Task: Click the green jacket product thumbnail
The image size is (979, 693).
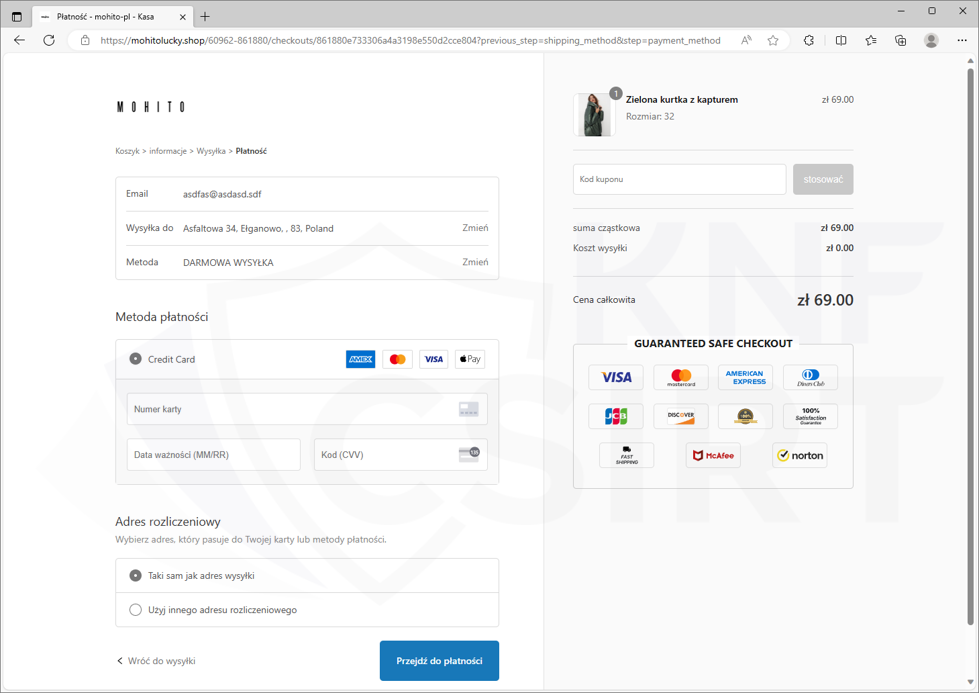Action: pos(593,115)
